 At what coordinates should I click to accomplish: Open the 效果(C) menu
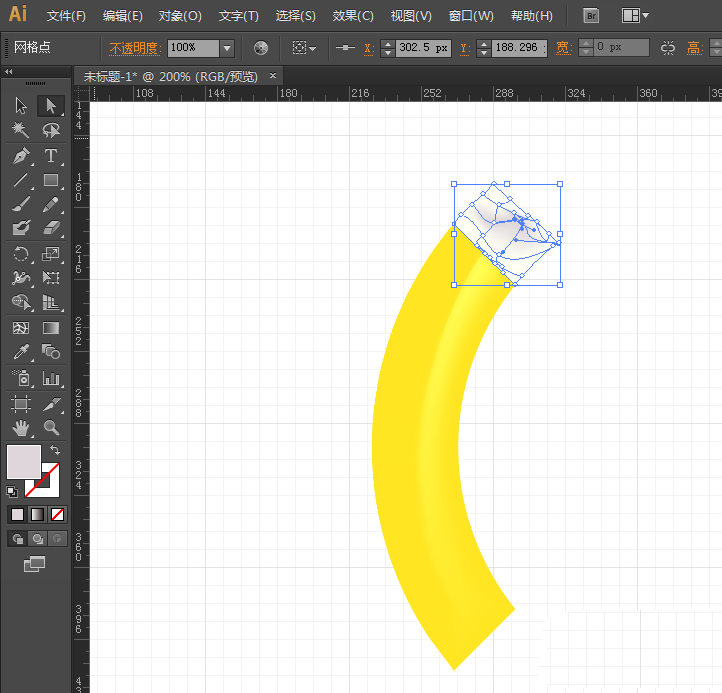pos(353,16)
